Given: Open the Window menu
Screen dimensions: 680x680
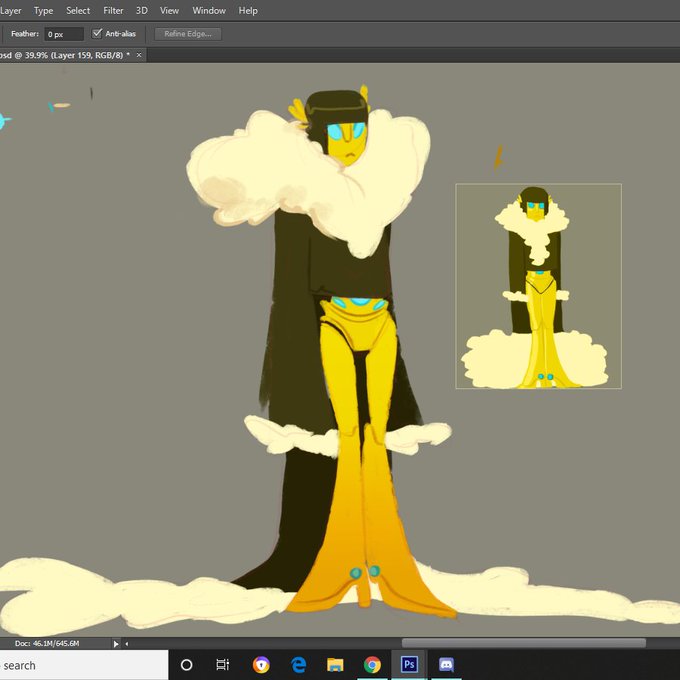Looking at the screenshot, I should pyautogui.click(x=209, y=10).
